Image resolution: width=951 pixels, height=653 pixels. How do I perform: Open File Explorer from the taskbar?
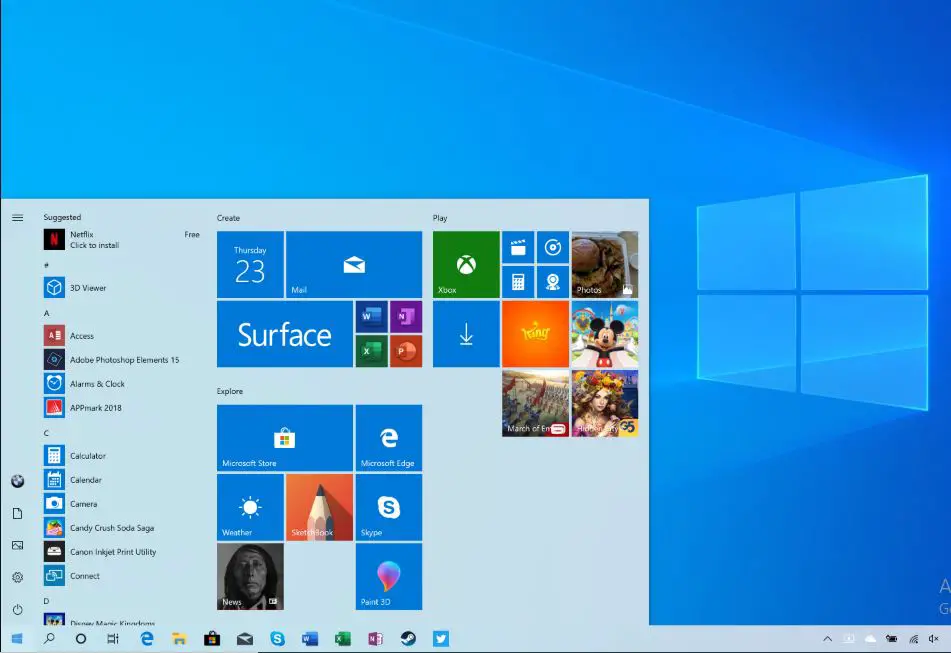tap(179, 638)
